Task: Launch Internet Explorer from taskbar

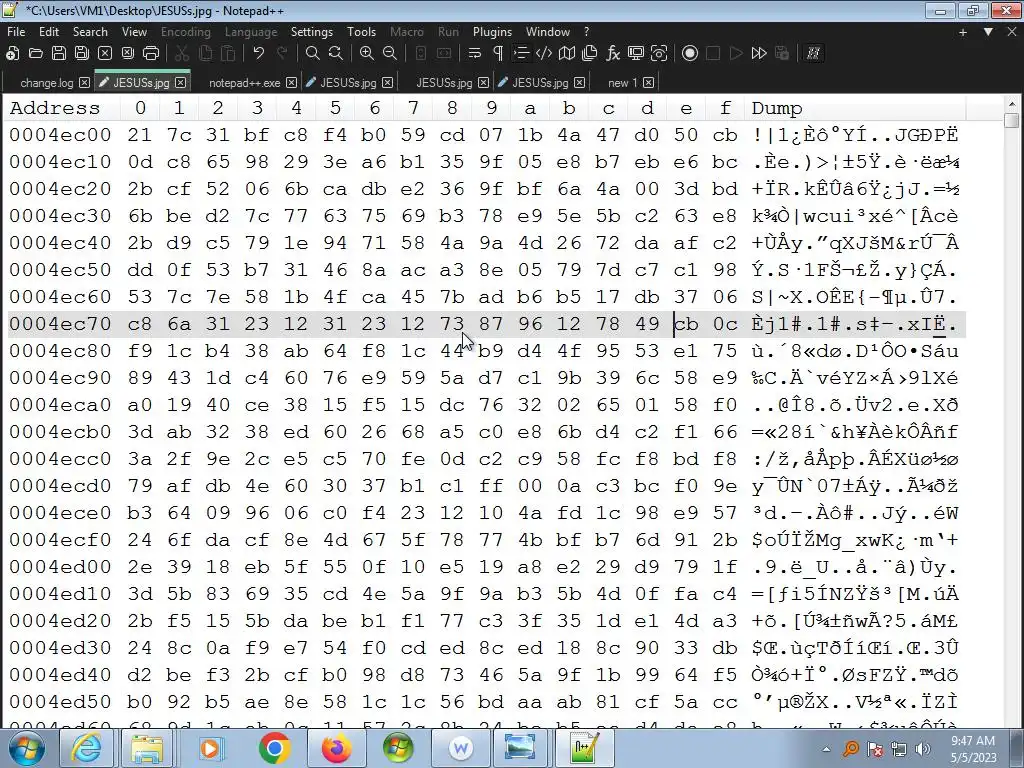Action: pyautogui.click(x=86, y=748)
